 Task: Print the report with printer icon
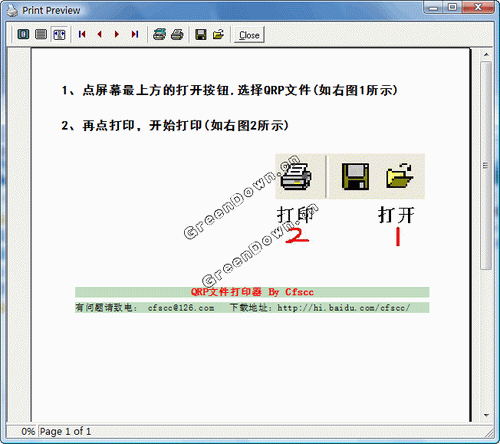[177, 34]
